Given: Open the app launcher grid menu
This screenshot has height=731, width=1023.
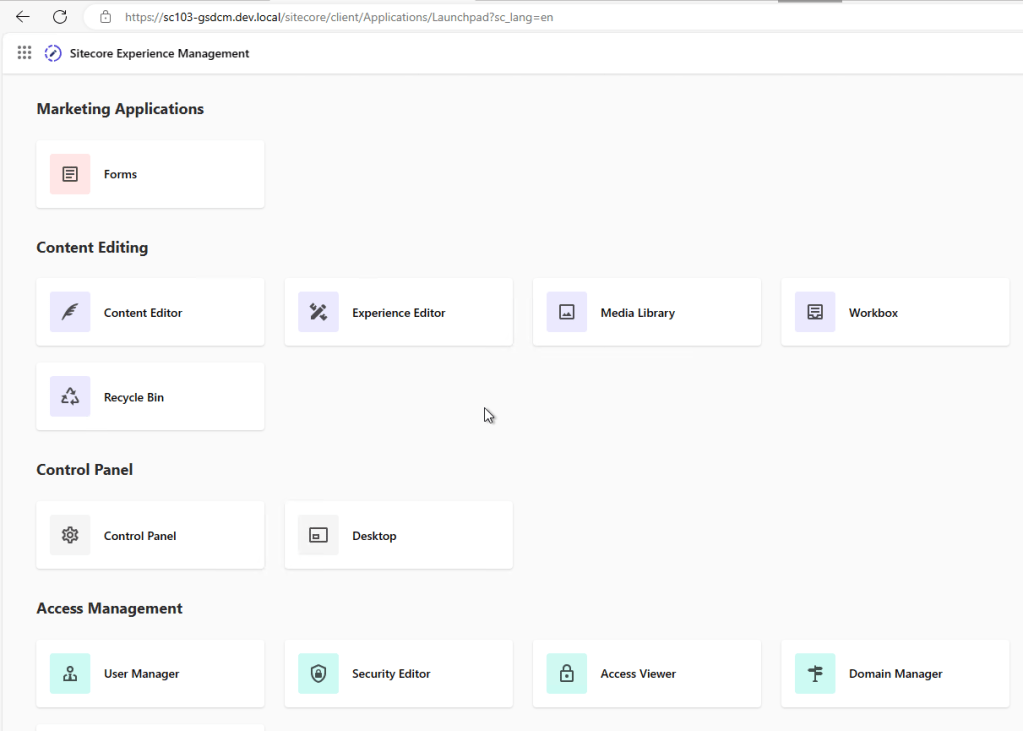Looking at the screenshot, I should click(x=25, y=53).
